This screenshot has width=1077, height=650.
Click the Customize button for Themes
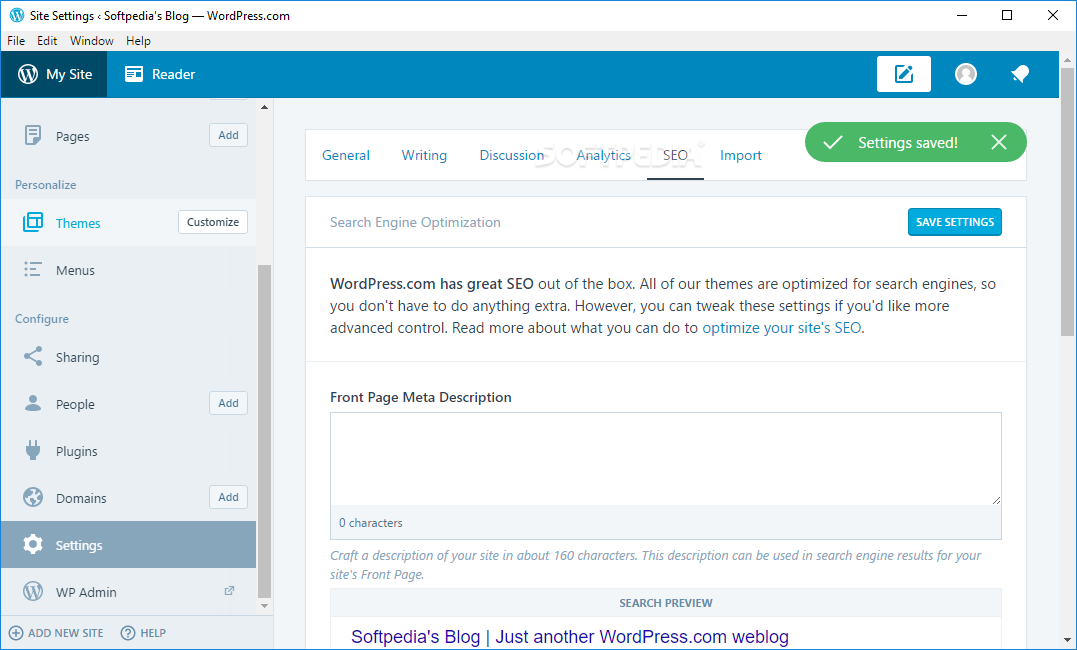coord(213,222)
